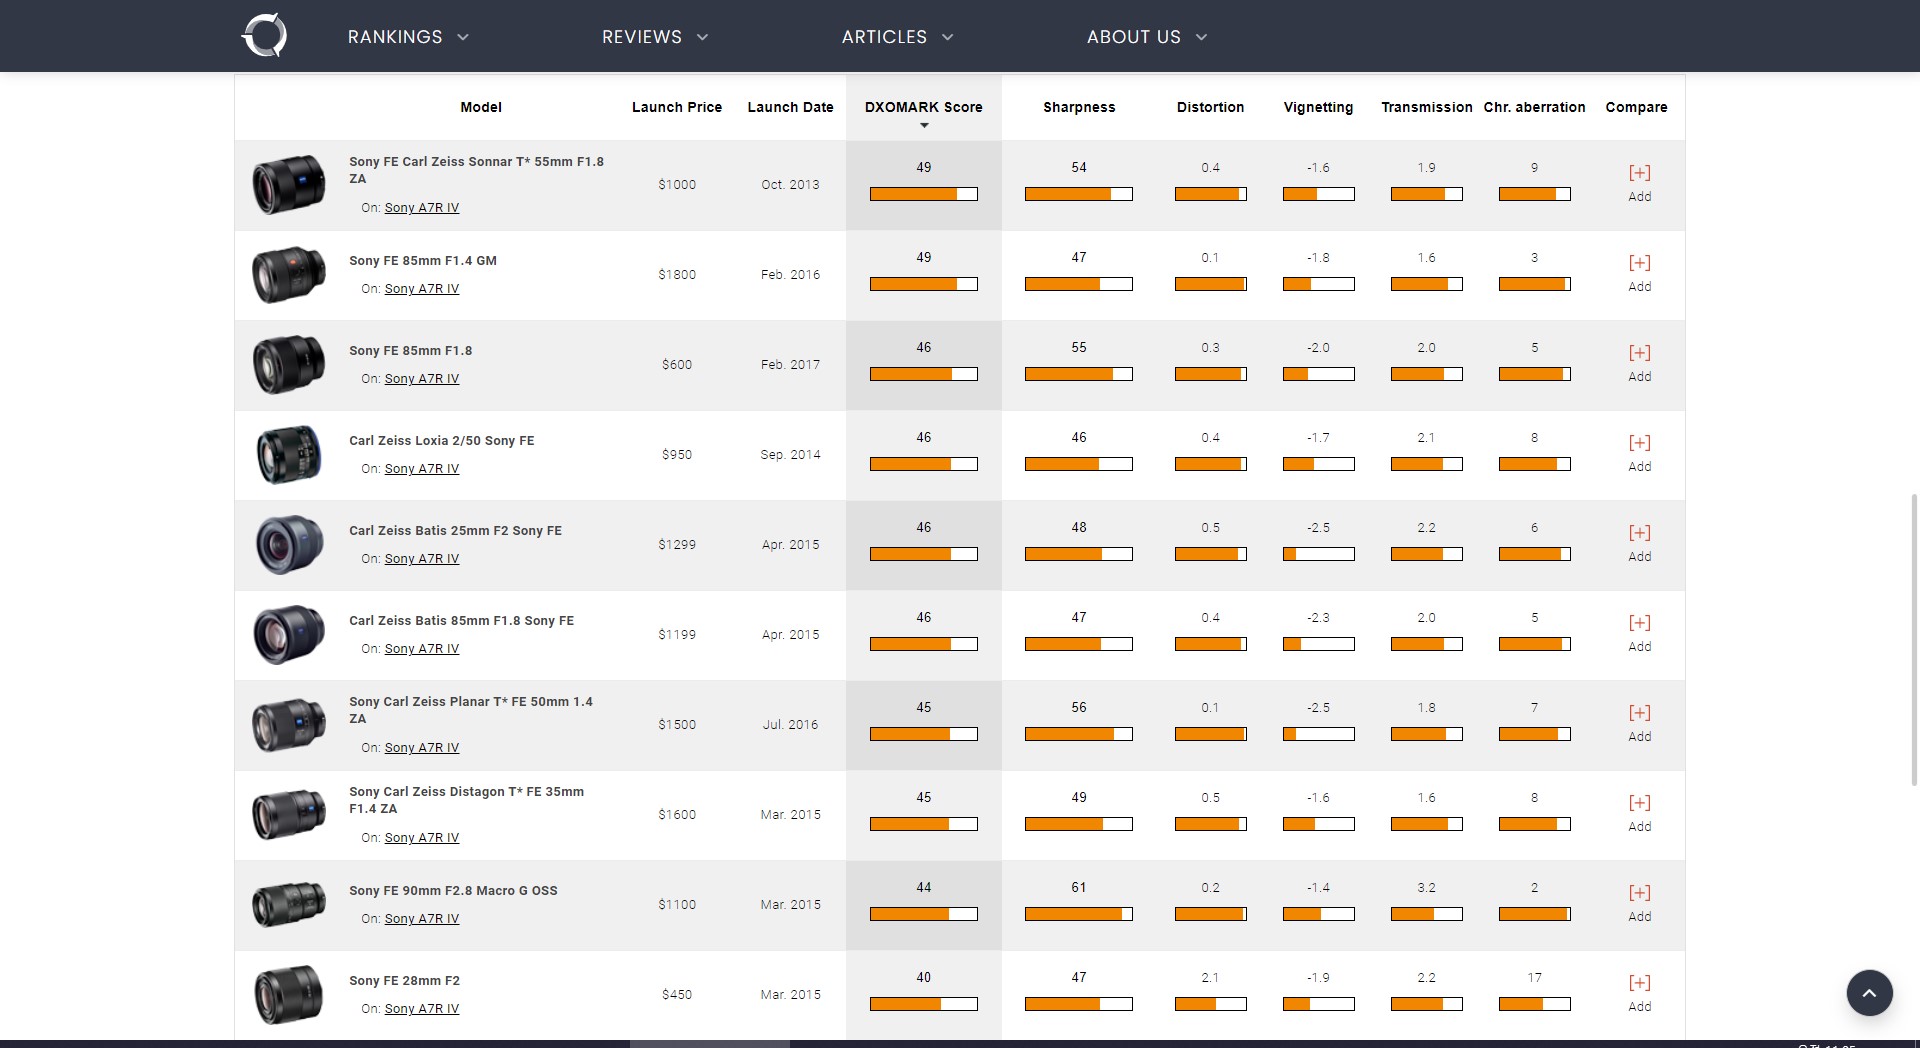Click the $450 launch price cell

coord(677,995)
